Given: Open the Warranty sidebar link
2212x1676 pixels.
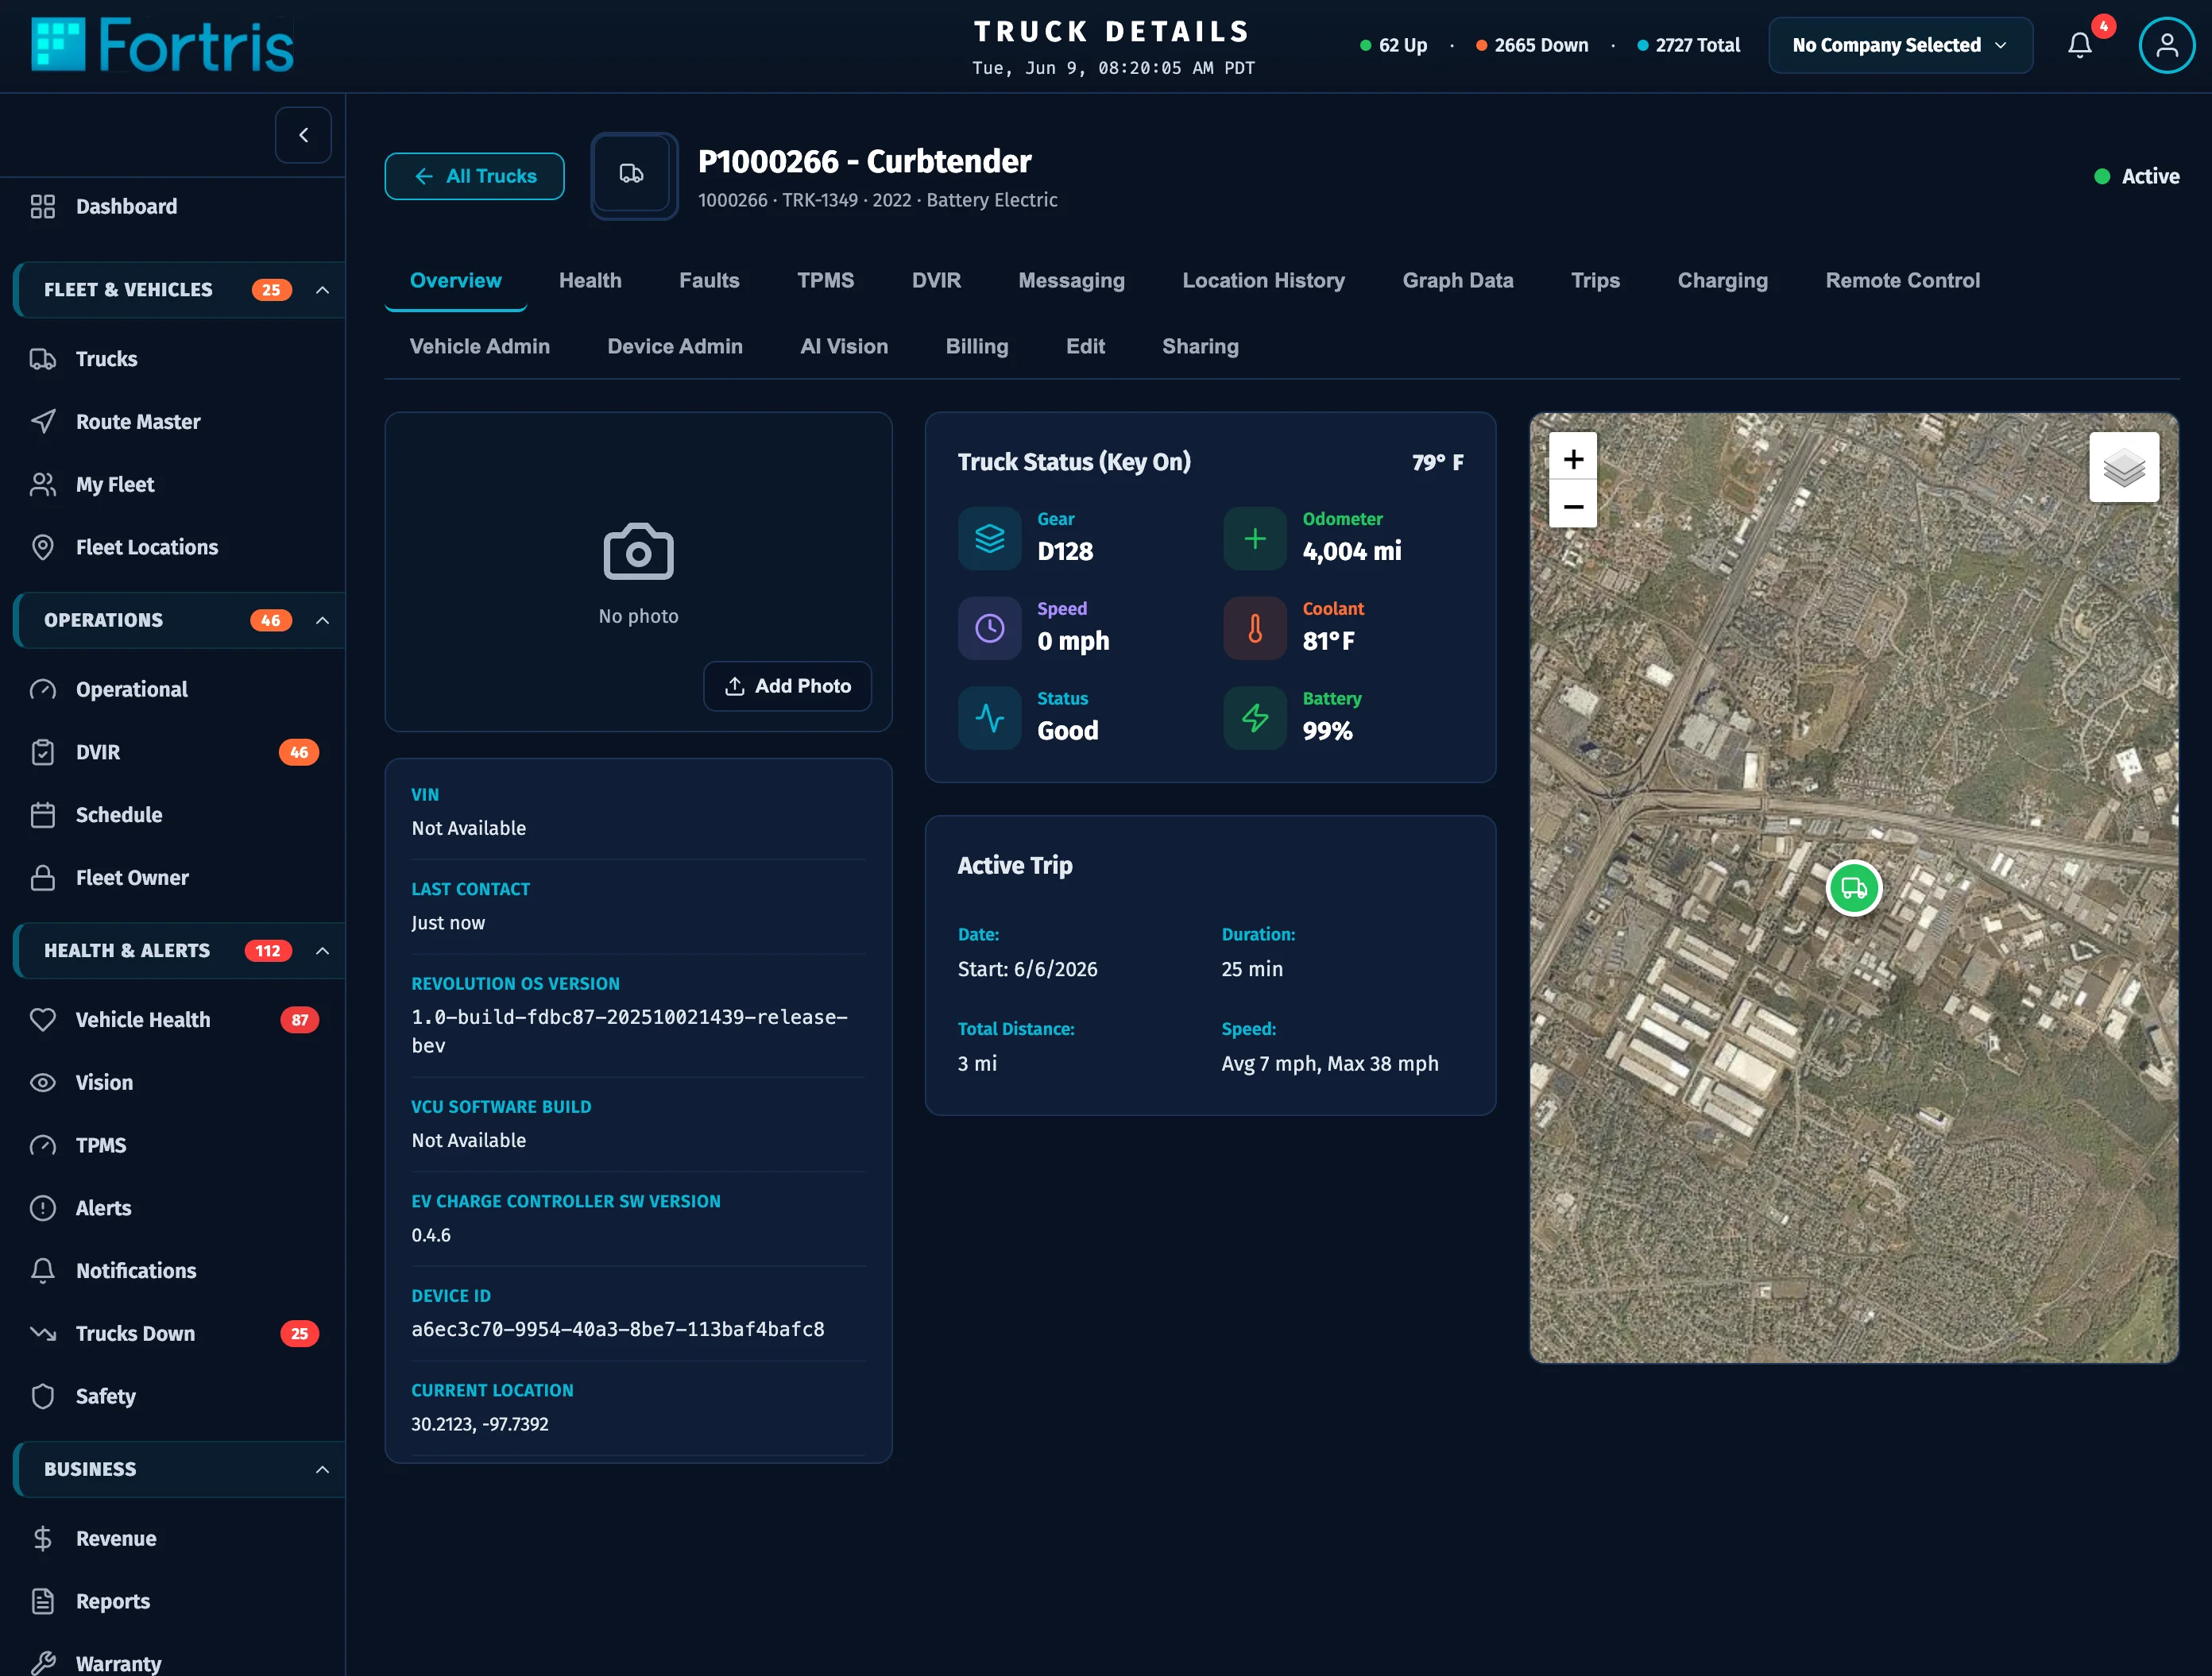Looking at the screenshot, I should click(x=118, y=1663).
